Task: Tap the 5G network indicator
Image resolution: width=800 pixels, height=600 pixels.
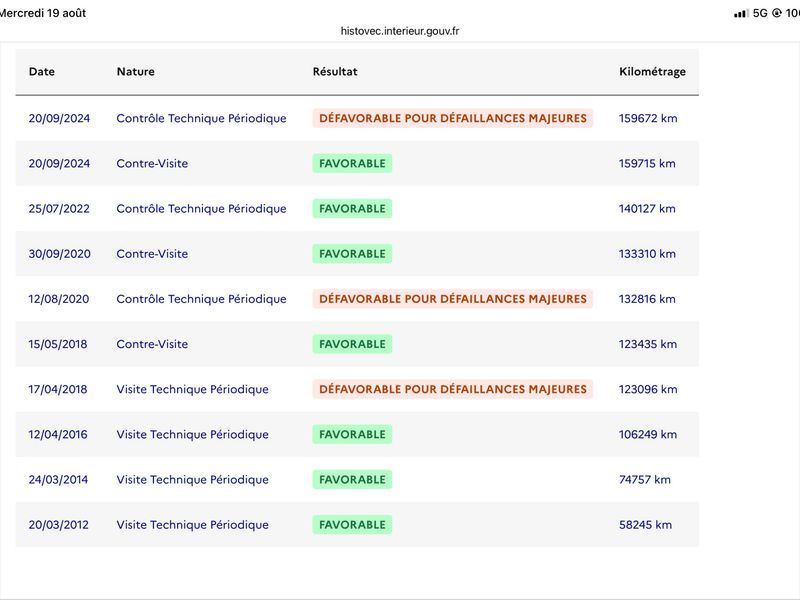Action: (x=760, y=13)
